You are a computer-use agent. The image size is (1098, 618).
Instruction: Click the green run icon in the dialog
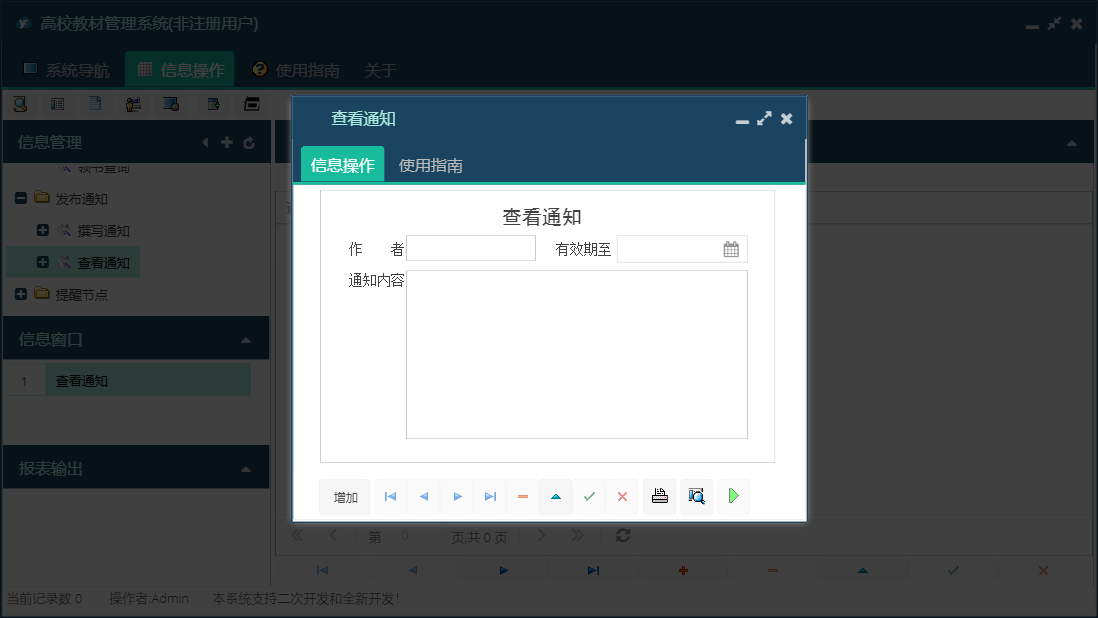pos(733,496)
